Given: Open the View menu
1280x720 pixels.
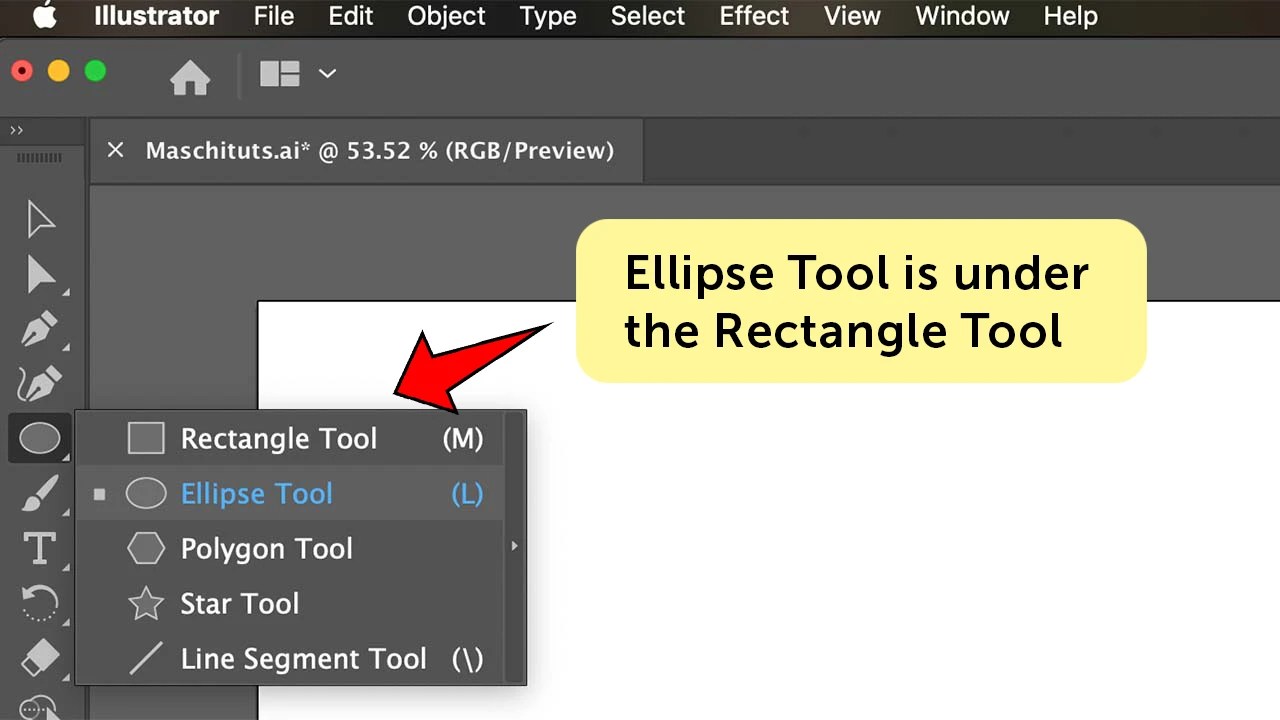Looking at the screenshot, I should click(x=853, y=16).
